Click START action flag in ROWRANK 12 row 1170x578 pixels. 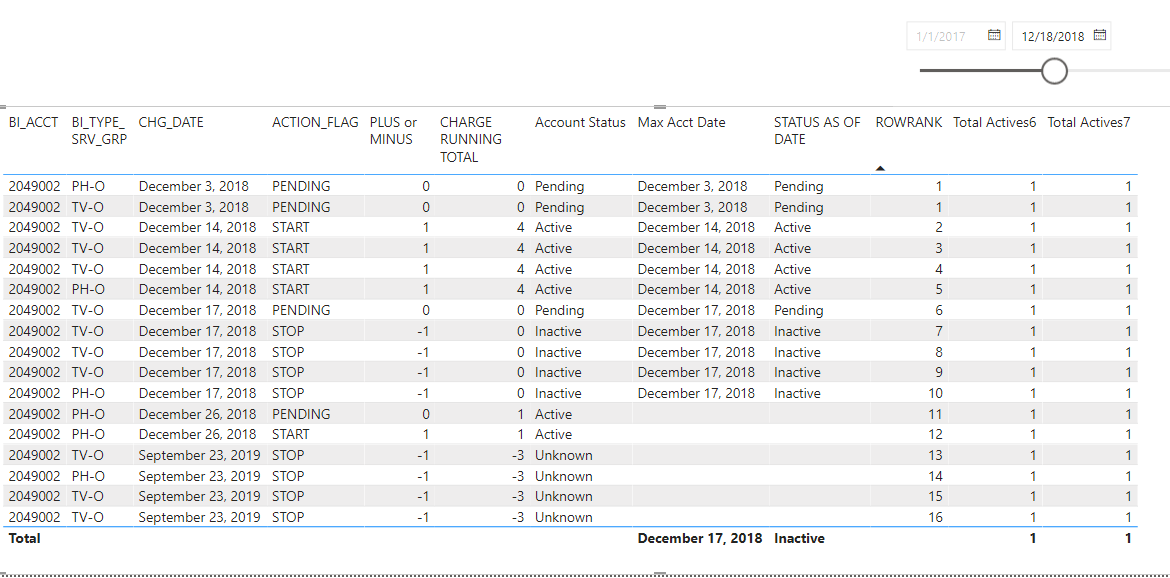coord(291,434)
